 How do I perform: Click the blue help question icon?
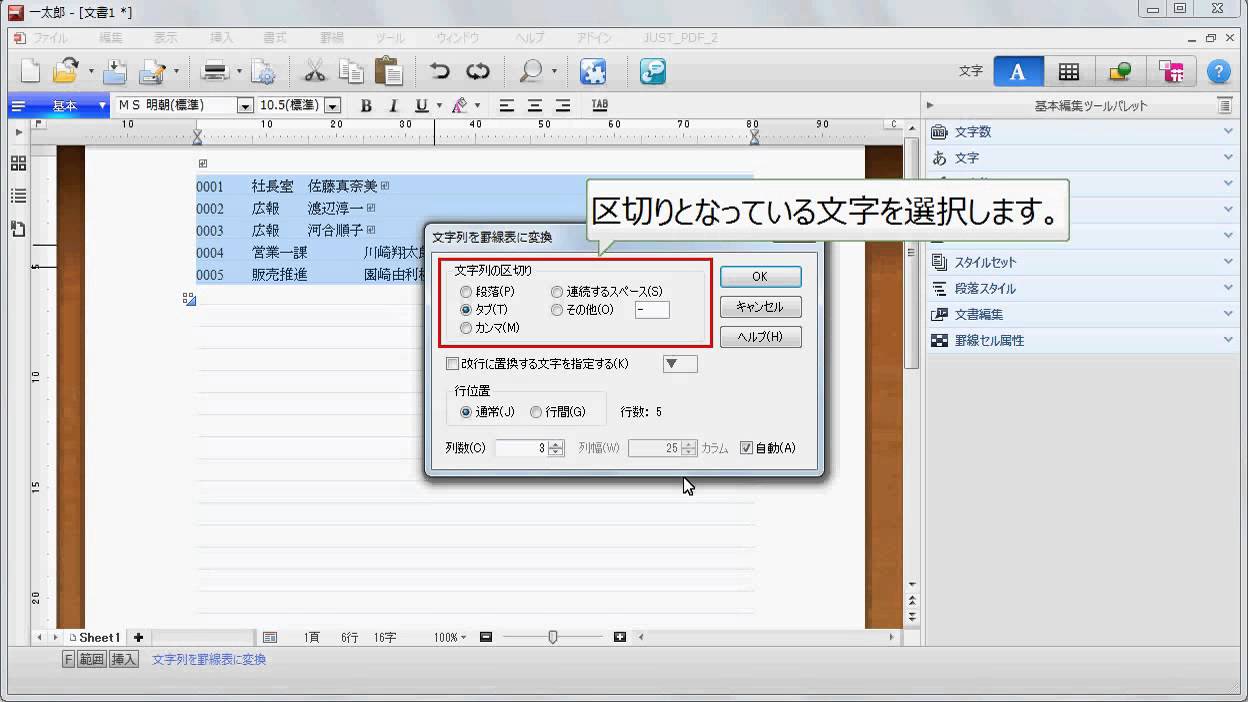click(x=1218, y=71)
